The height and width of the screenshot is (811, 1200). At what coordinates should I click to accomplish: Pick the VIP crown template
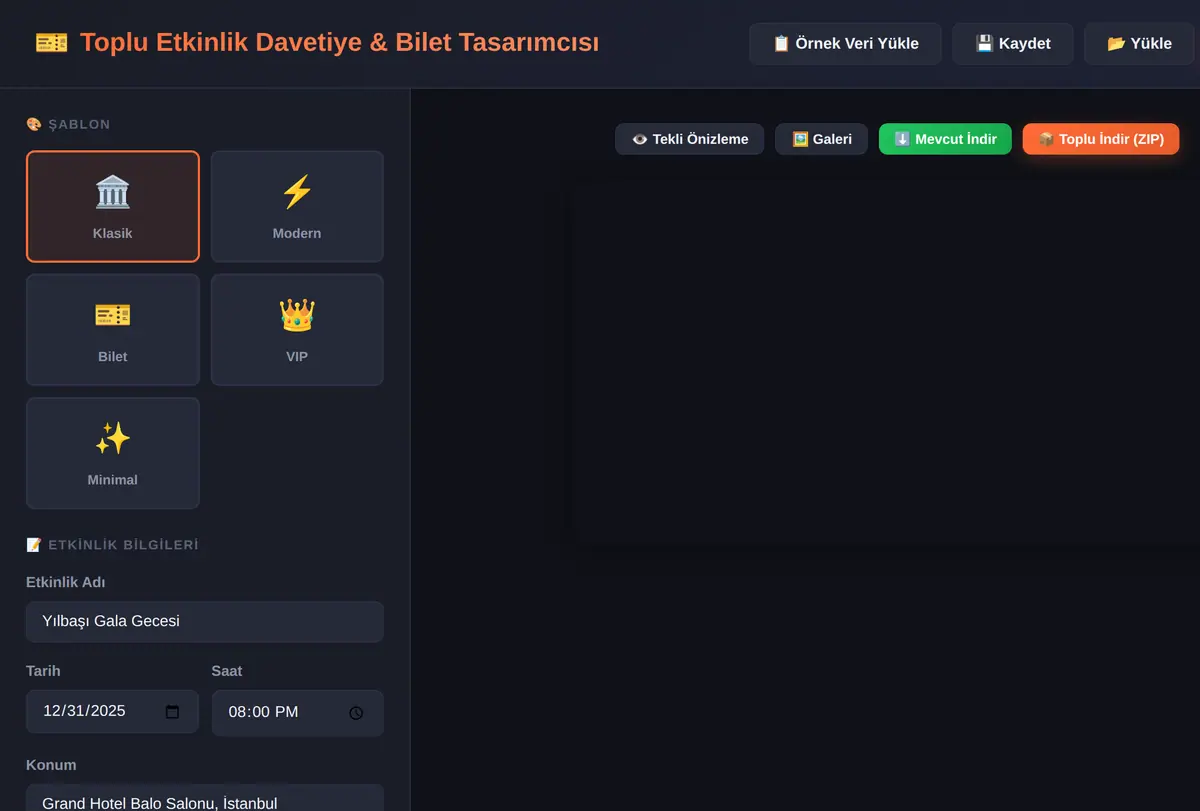tap(297, 329)
